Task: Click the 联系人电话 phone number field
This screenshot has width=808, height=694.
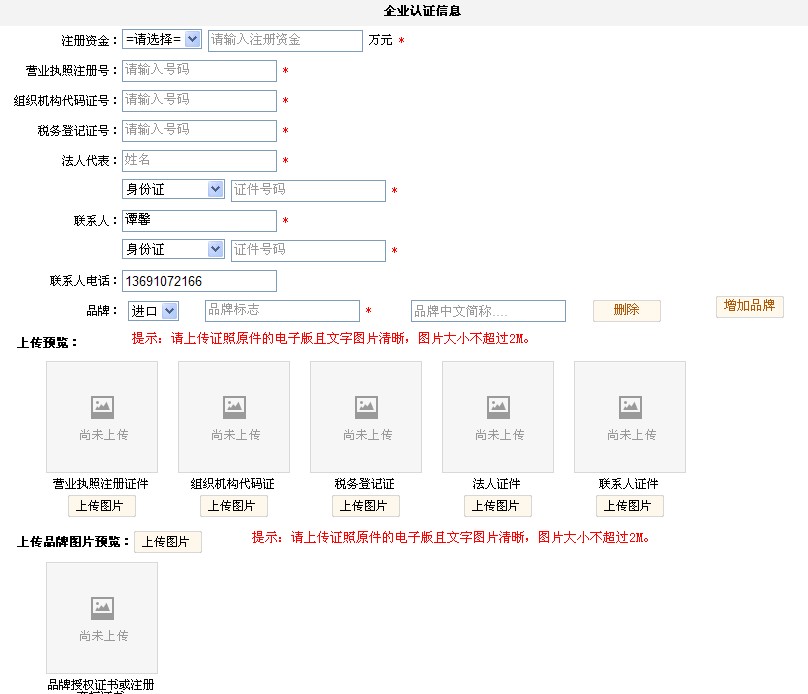Action: [x=199, y=281]
